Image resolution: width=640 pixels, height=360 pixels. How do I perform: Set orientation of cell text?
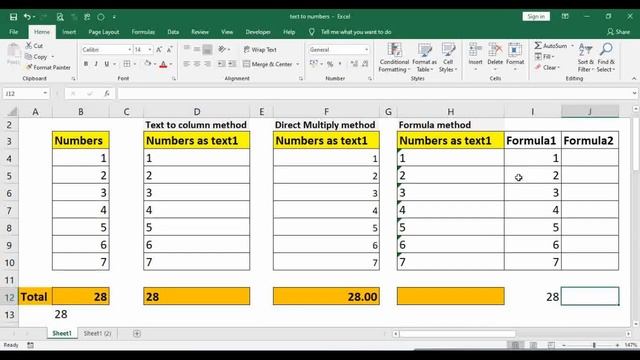[222, 49]
